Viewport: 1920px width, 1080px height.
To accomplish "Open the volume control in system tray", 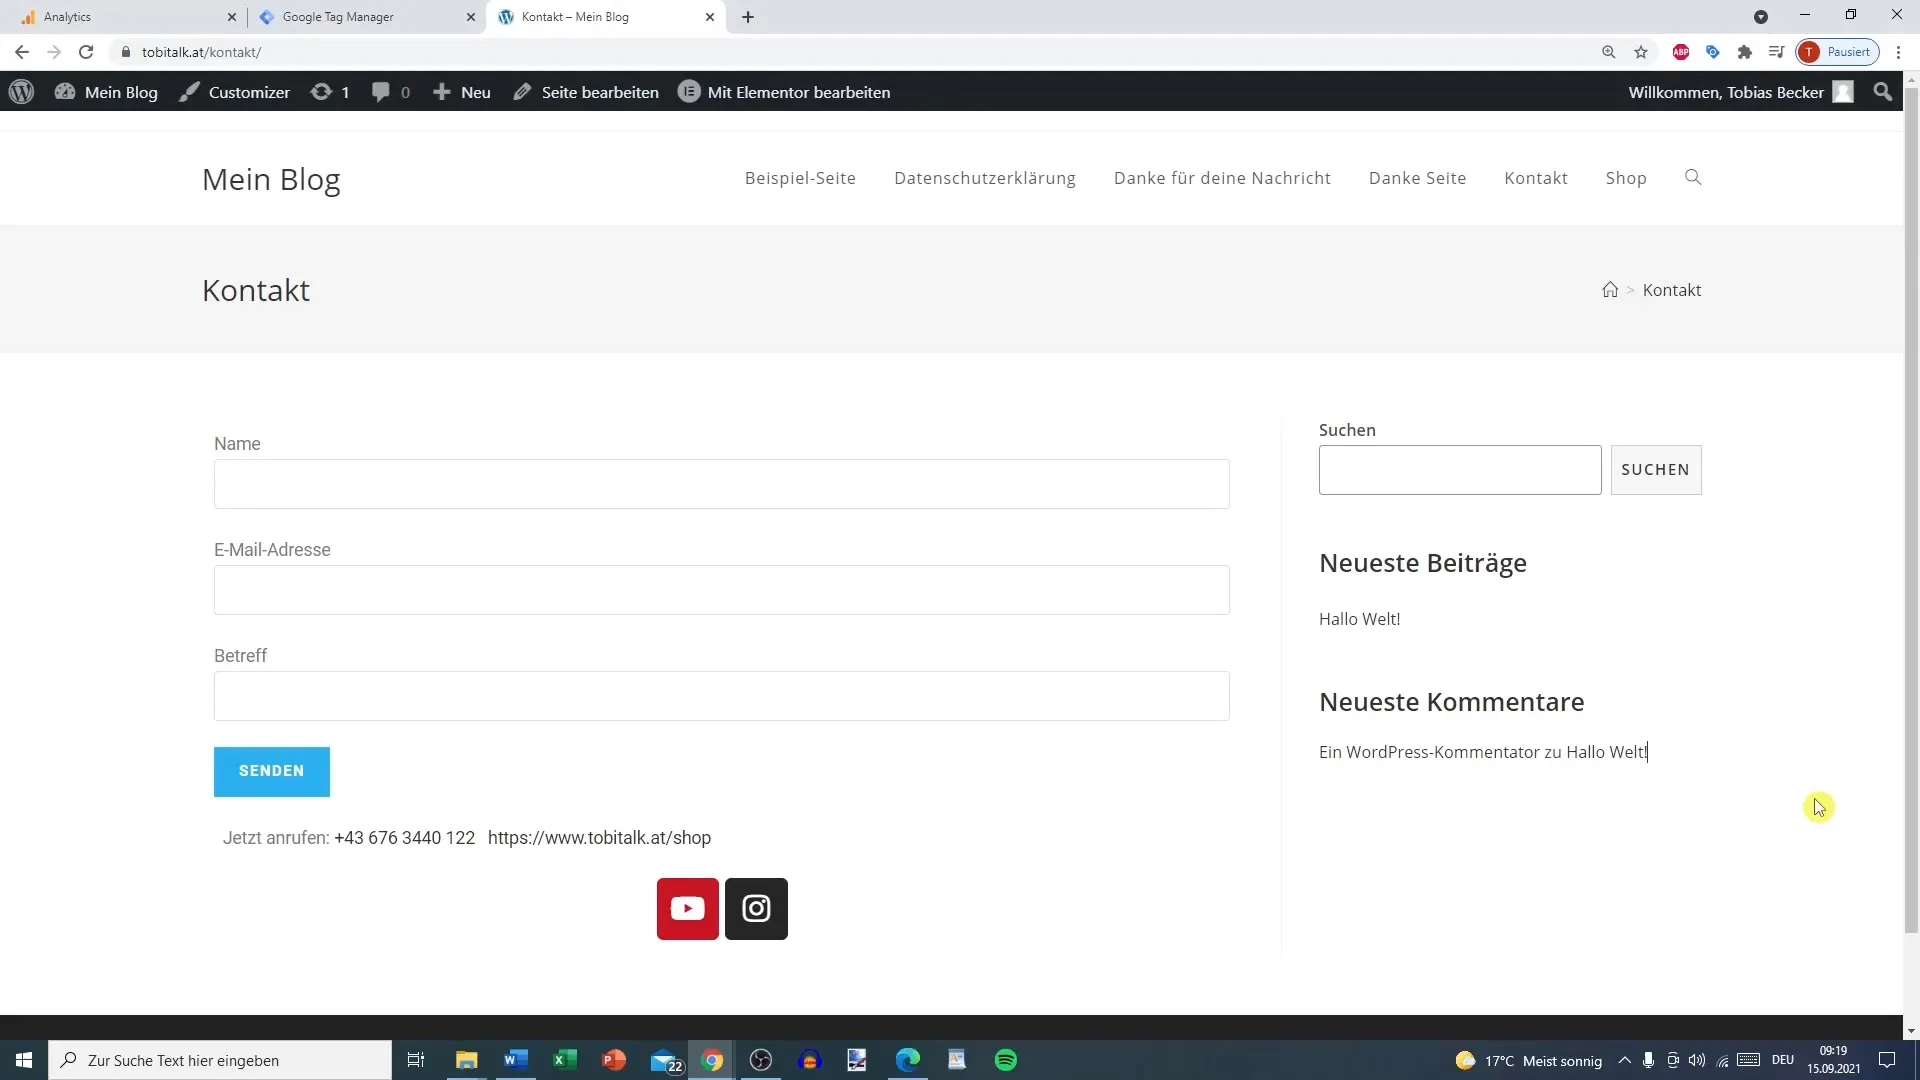I will point(1697,1060).
